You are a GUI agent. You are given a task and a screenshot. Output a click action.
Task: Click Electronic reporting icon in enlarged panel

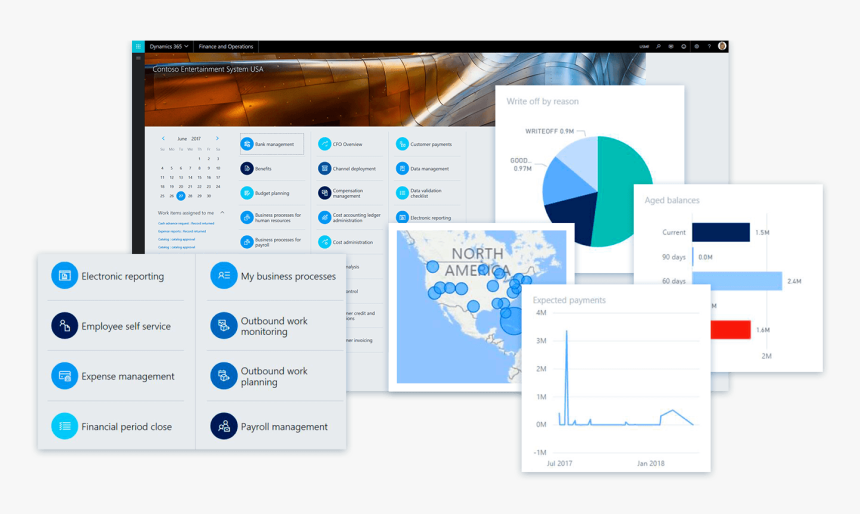pos(65,275)
